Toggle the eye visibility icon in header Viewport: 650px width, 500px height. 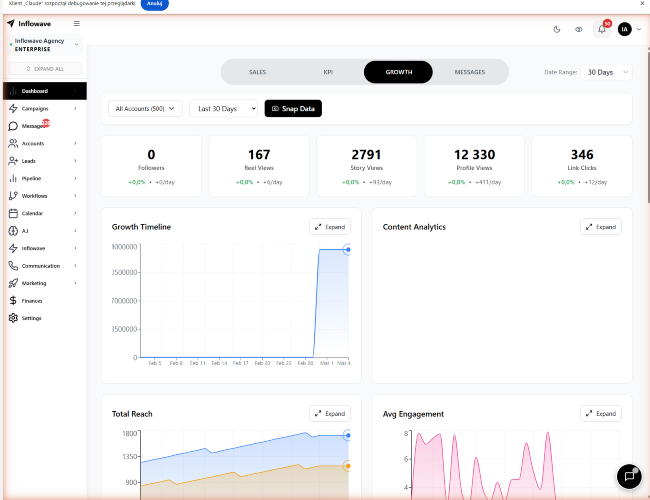pos(579,29)
